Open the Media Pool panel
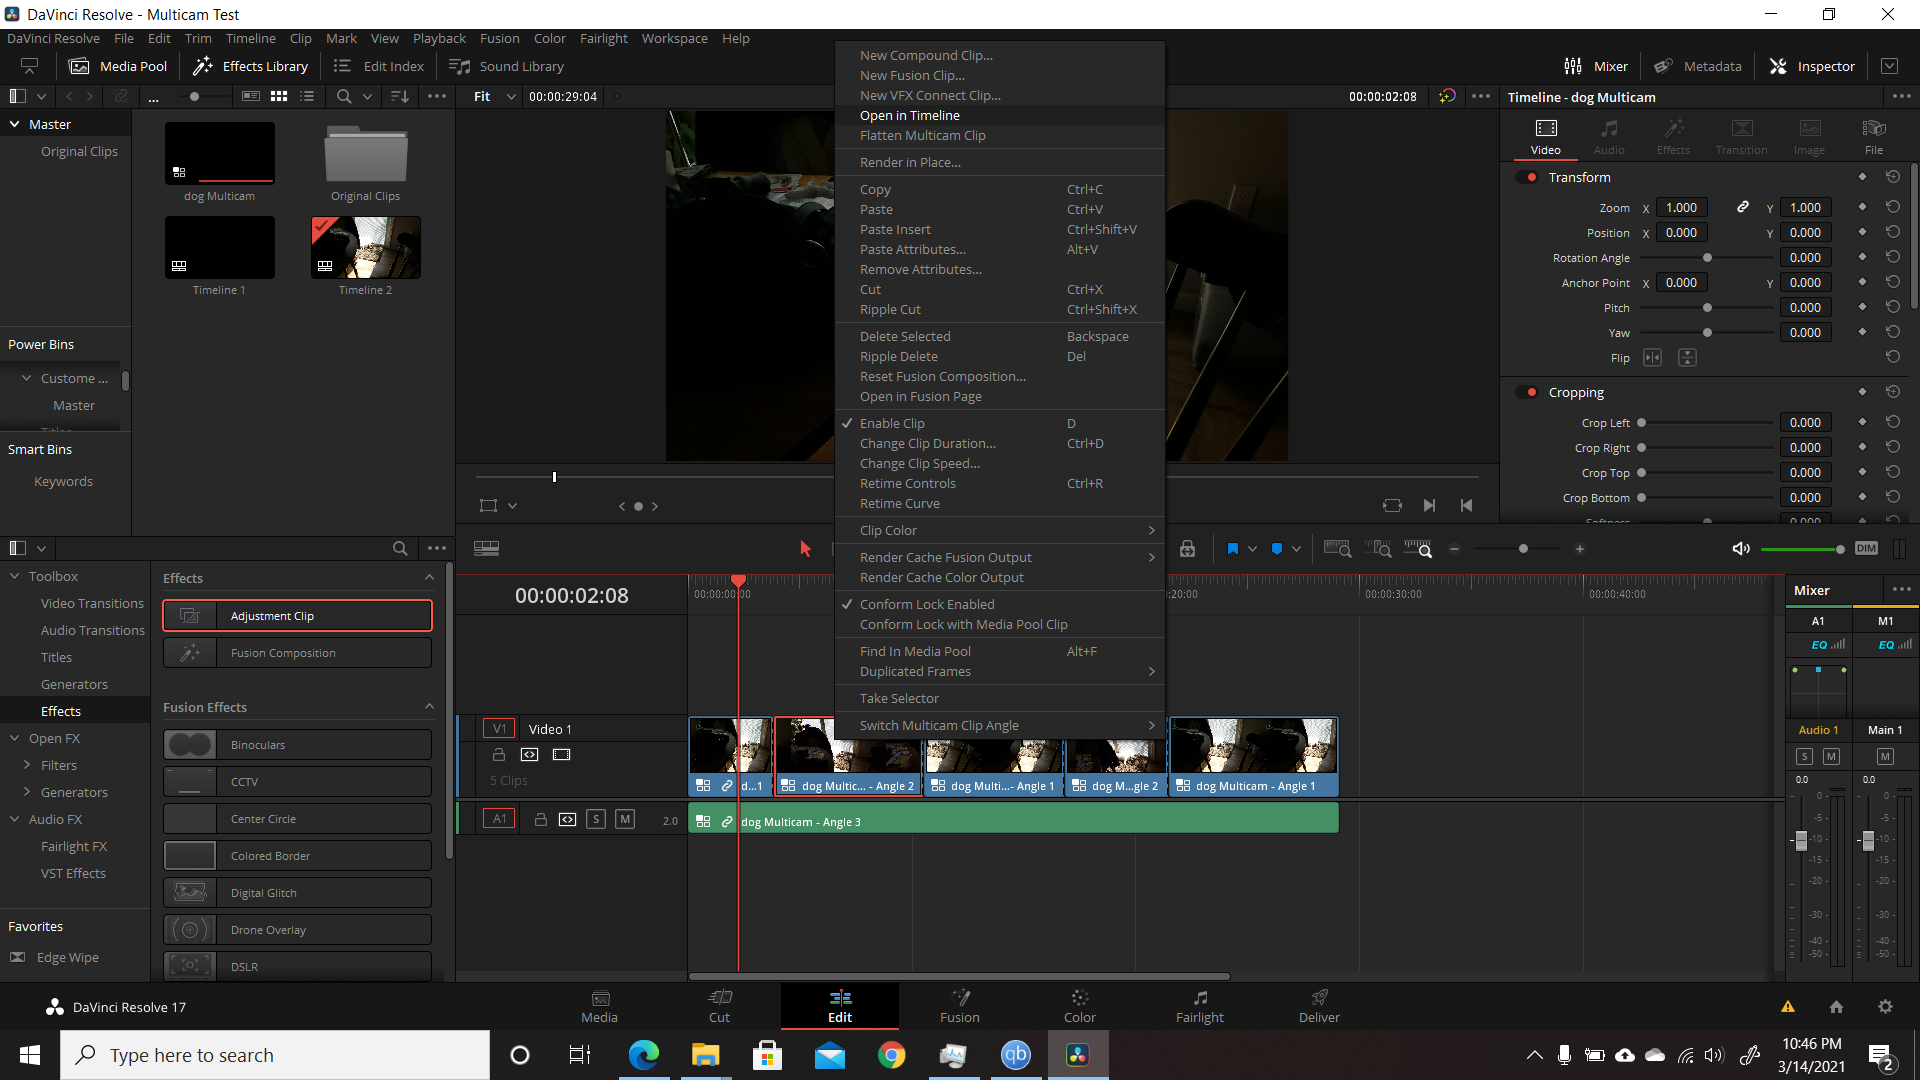The image size is (1920, 1080). pos(118,66)
